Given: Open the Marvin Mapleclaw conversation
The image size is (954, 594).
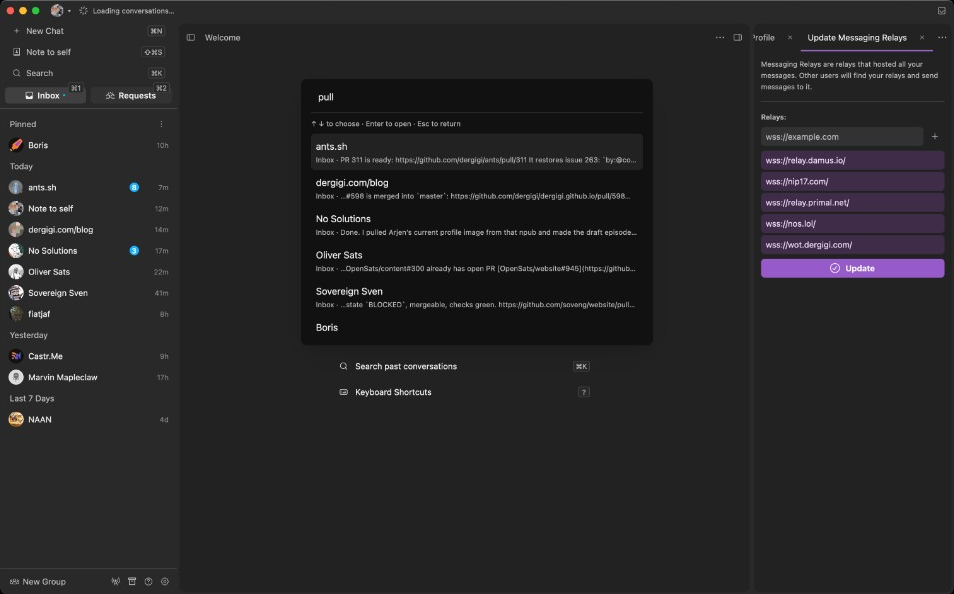Looking at the screenshot, I should [89, 377].
